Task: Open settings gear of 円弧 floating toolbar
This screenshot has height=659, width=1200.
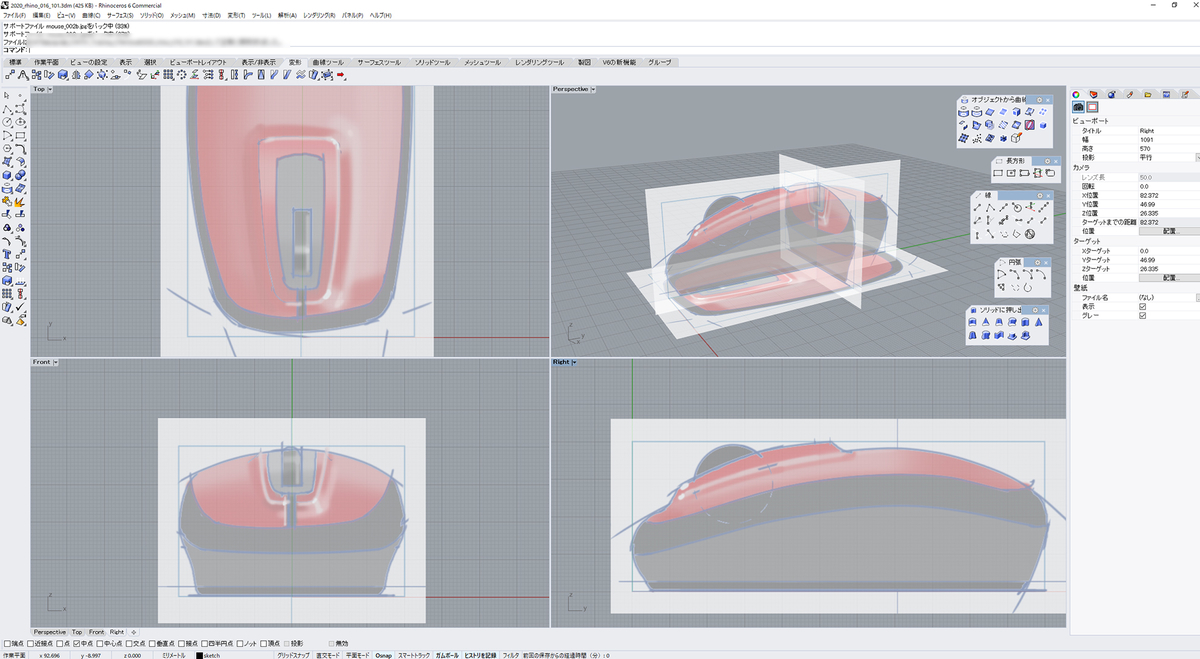Action: click(1039, 262)
